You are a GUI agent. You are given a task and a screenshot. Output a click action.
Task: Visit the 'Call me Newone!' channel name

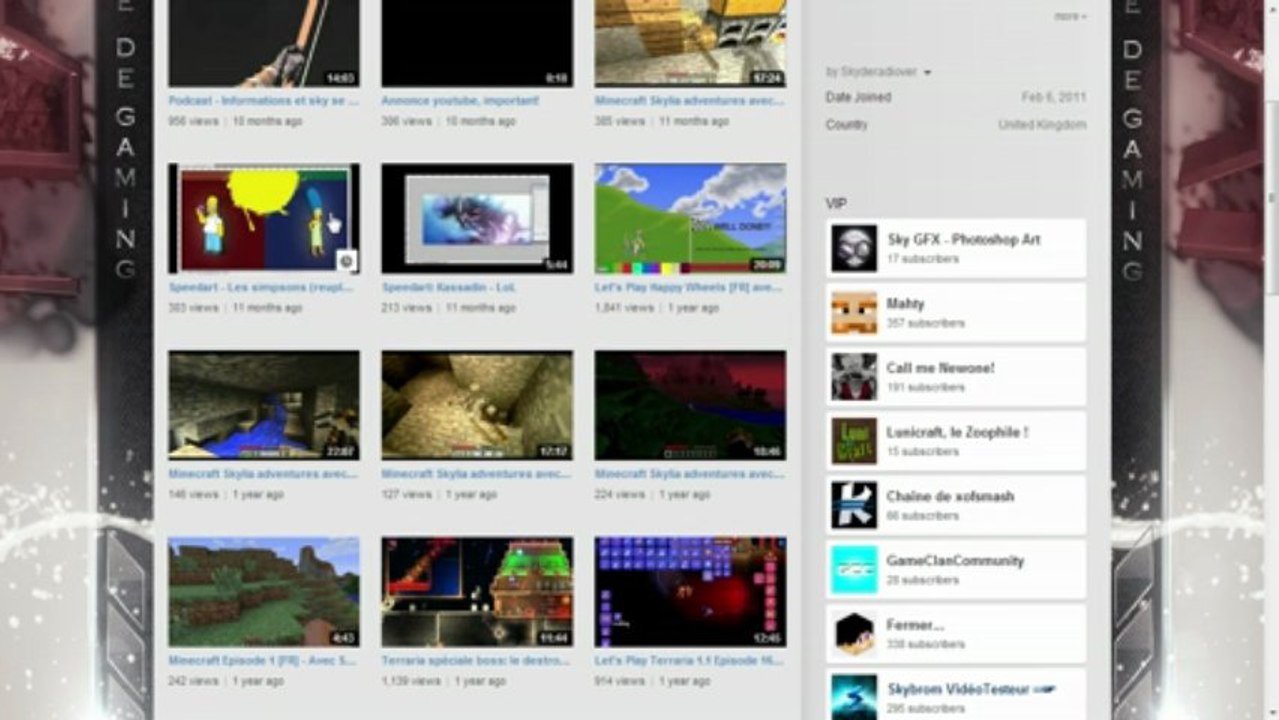(x=940, y=368)
